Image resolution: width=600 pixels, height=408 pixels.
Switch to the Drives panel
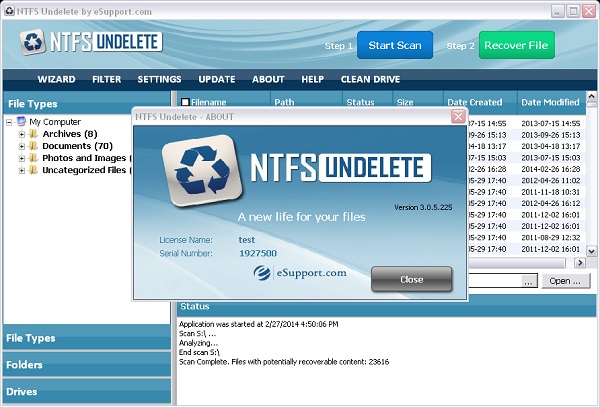[x=87, y=391]
